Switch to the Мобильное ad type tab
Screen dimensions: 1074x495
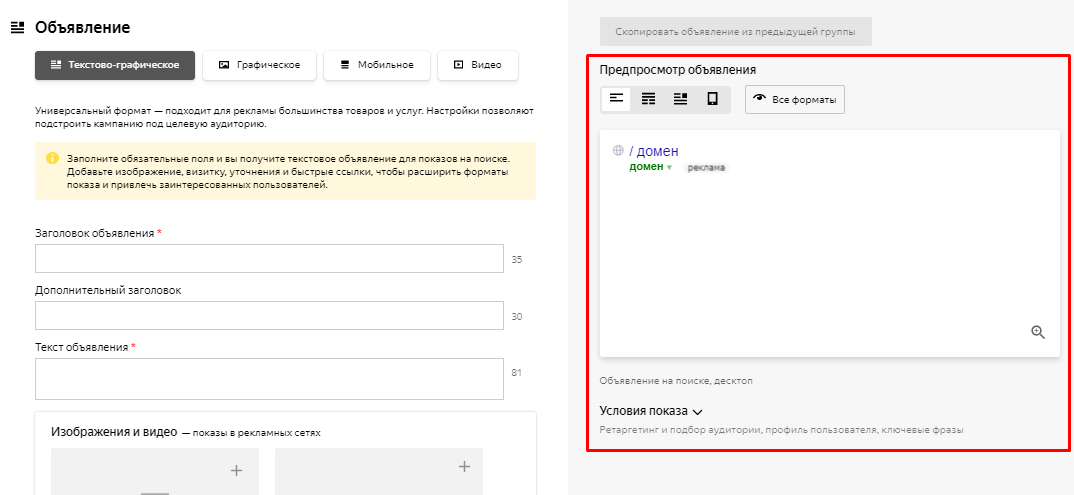pos(377,65)
